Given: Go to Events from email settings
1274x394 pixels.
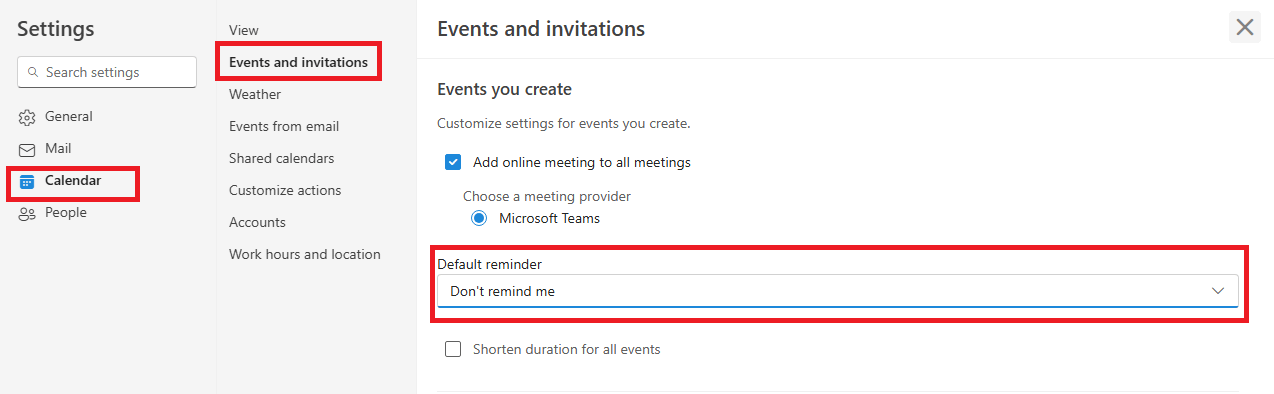Looking at the screenshot, I should point(284,126).
